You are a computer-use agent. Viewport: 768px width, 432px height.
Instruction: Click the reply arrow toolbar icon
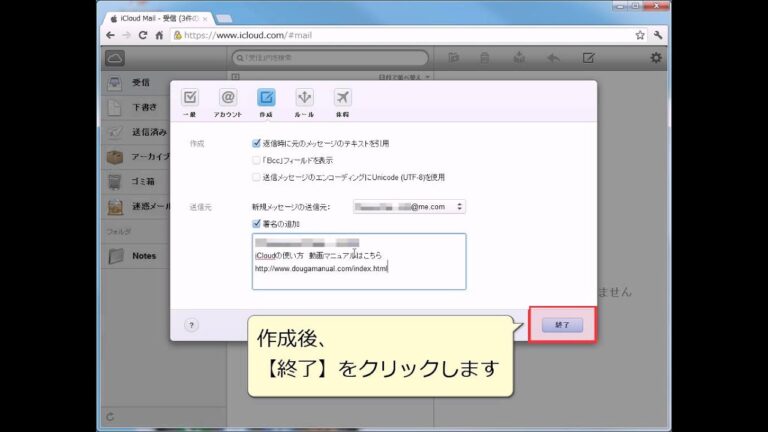[x=553, y=58]
